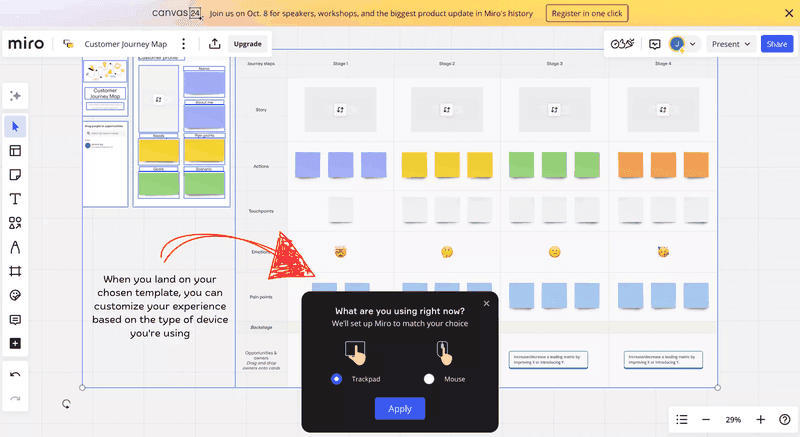
Task: Select the Mouse radio option
Action: pos(429,379)
